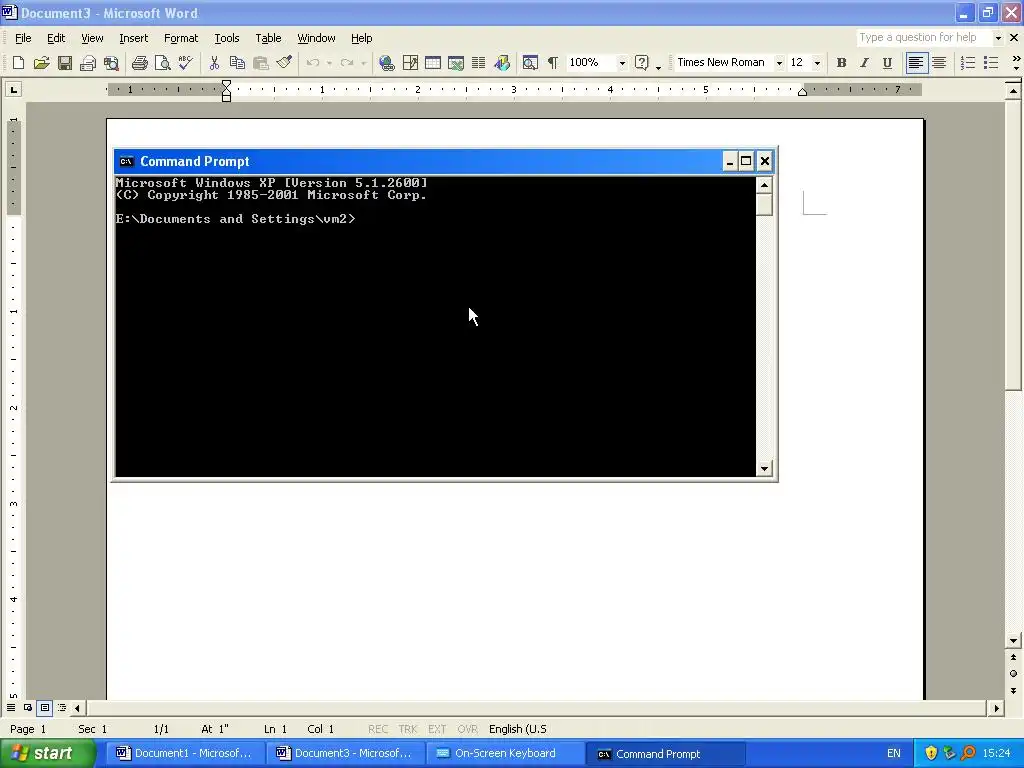Open the Undo history dropdown arrow
The image size is (1024, 768).
click(x=329, y=63)
